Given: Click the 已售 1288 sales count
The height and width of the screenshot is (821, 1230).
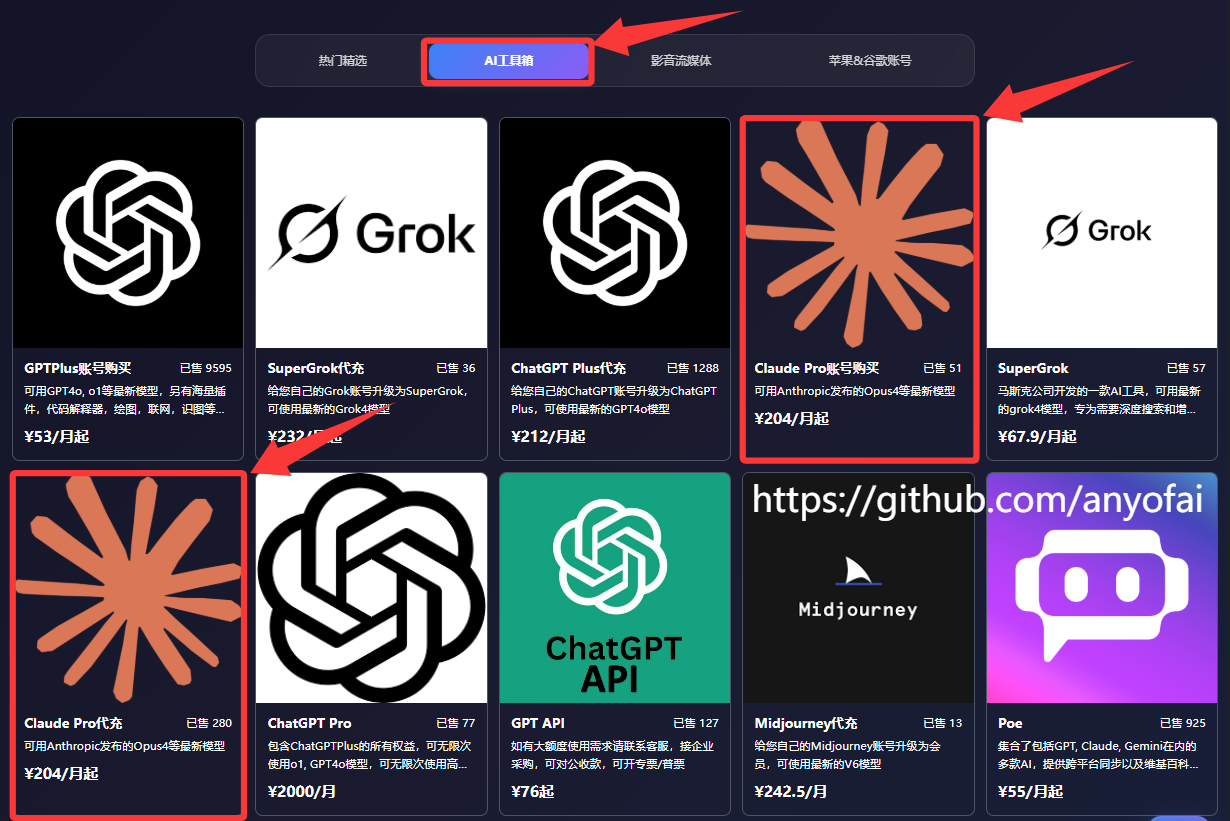Looking at the screenshot, I should (693, 368).
